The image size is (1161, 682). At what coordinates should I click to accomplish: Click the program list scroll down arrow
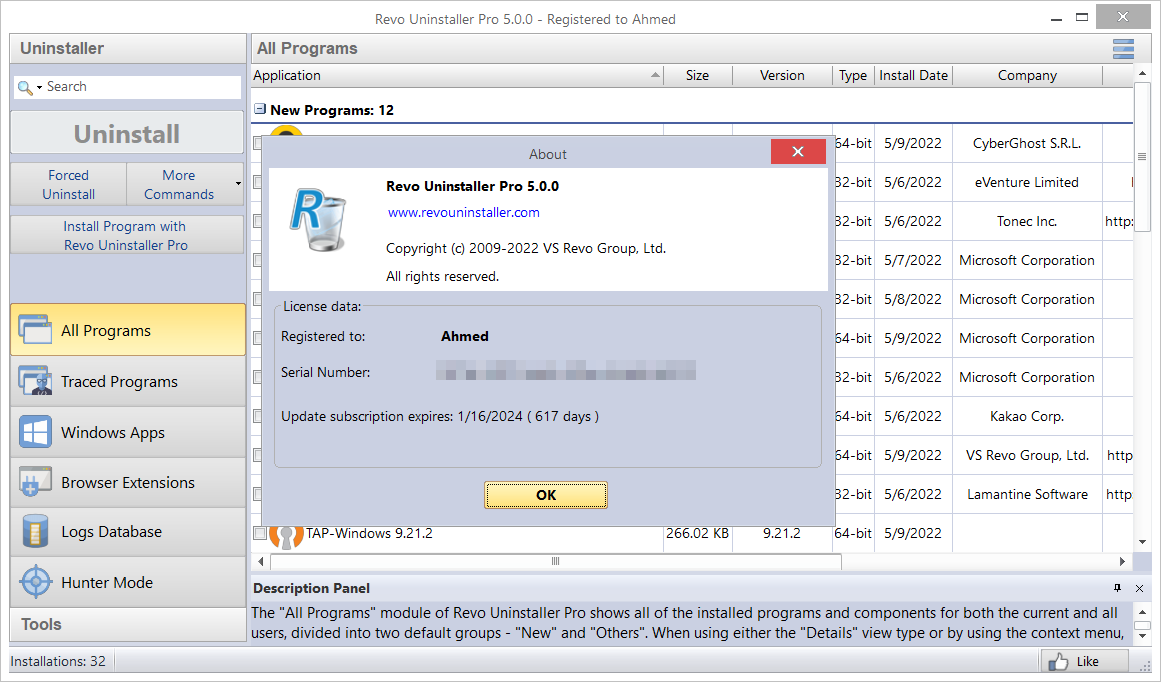(x=1142, y=542)
